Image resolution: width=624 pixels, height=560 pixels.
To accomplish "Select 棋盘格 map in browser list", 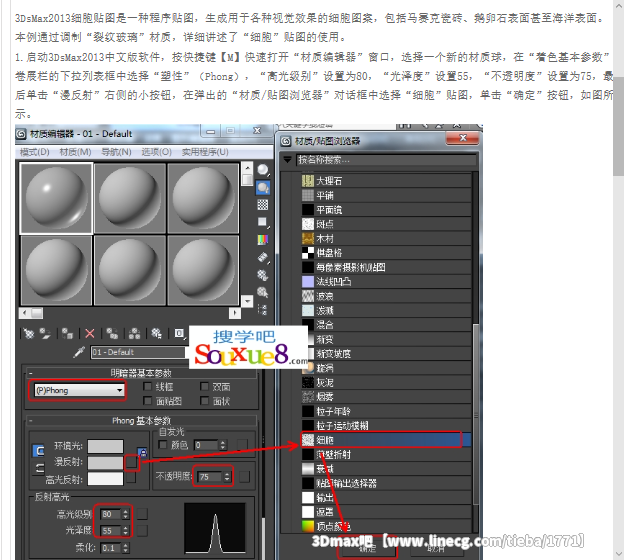I will point(386,253).
